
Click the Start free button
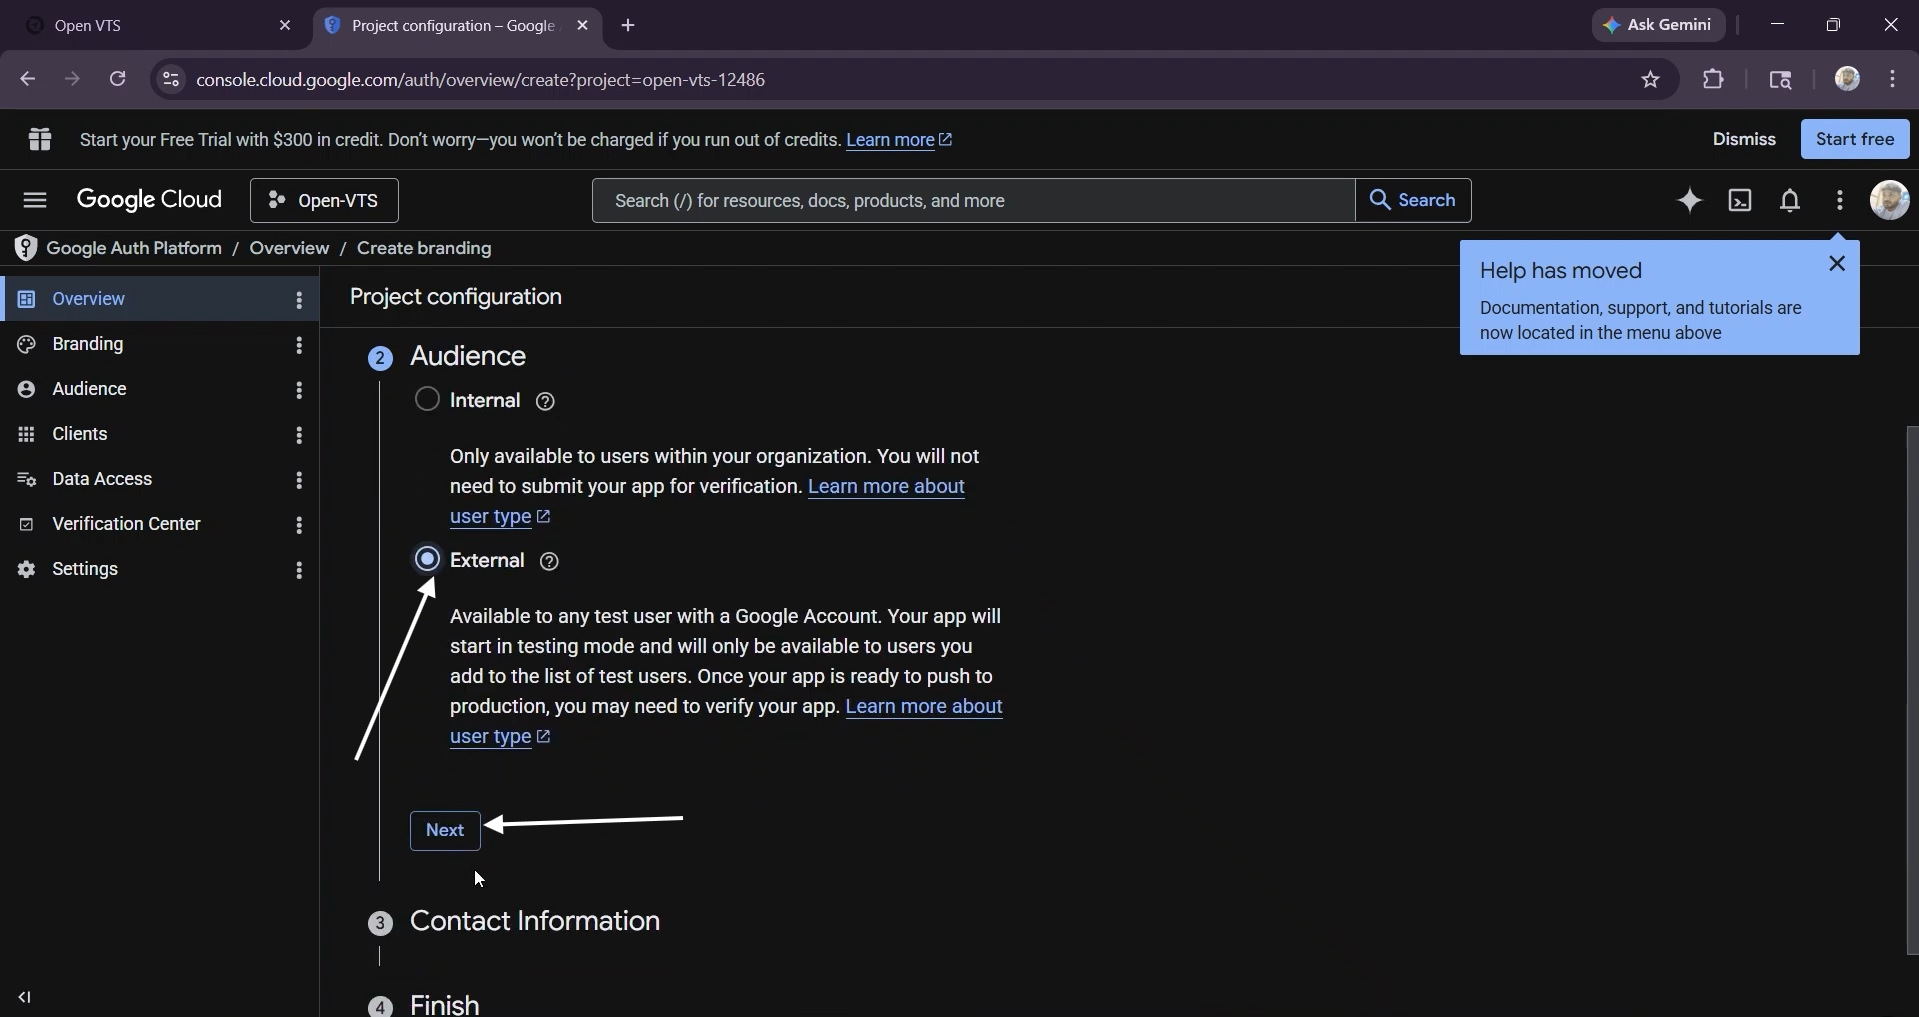[1855, 139]
